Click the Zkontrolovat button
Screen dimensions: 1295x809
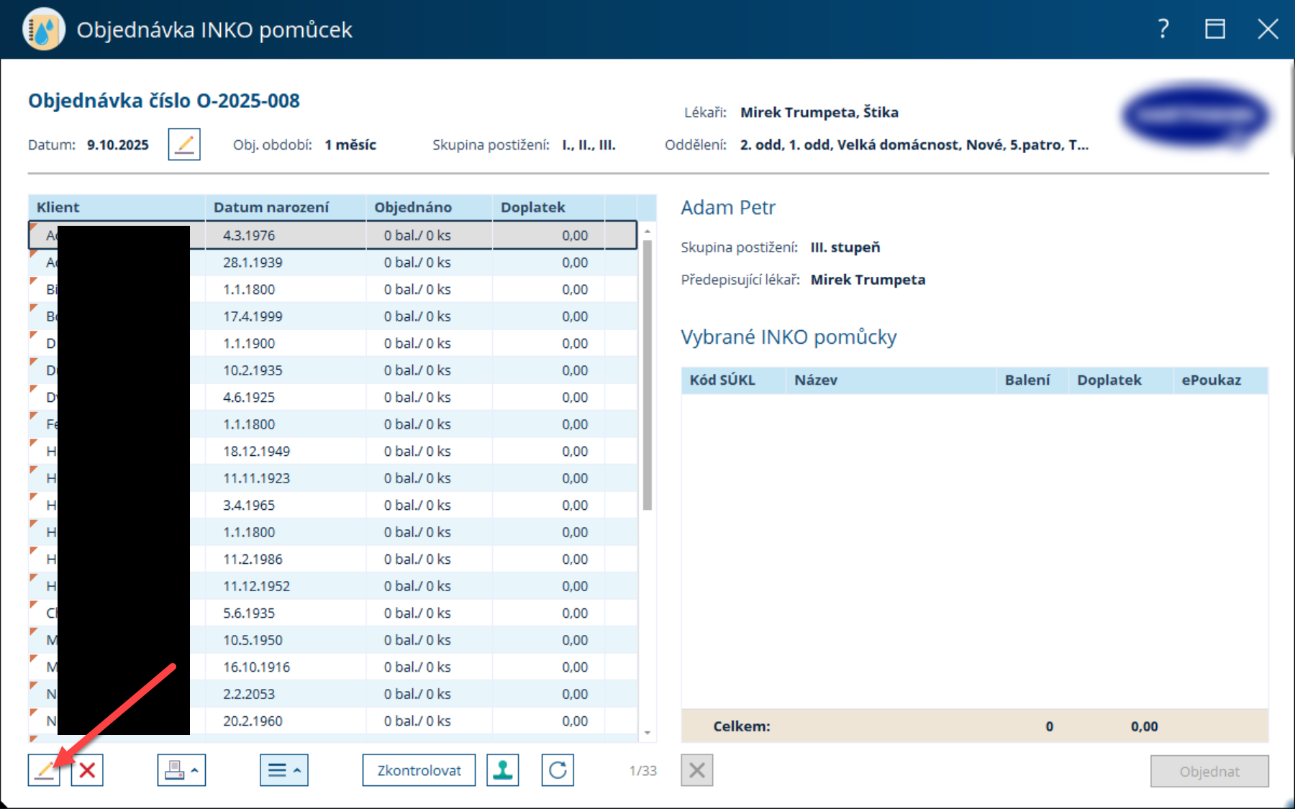(x=419, y=770)
